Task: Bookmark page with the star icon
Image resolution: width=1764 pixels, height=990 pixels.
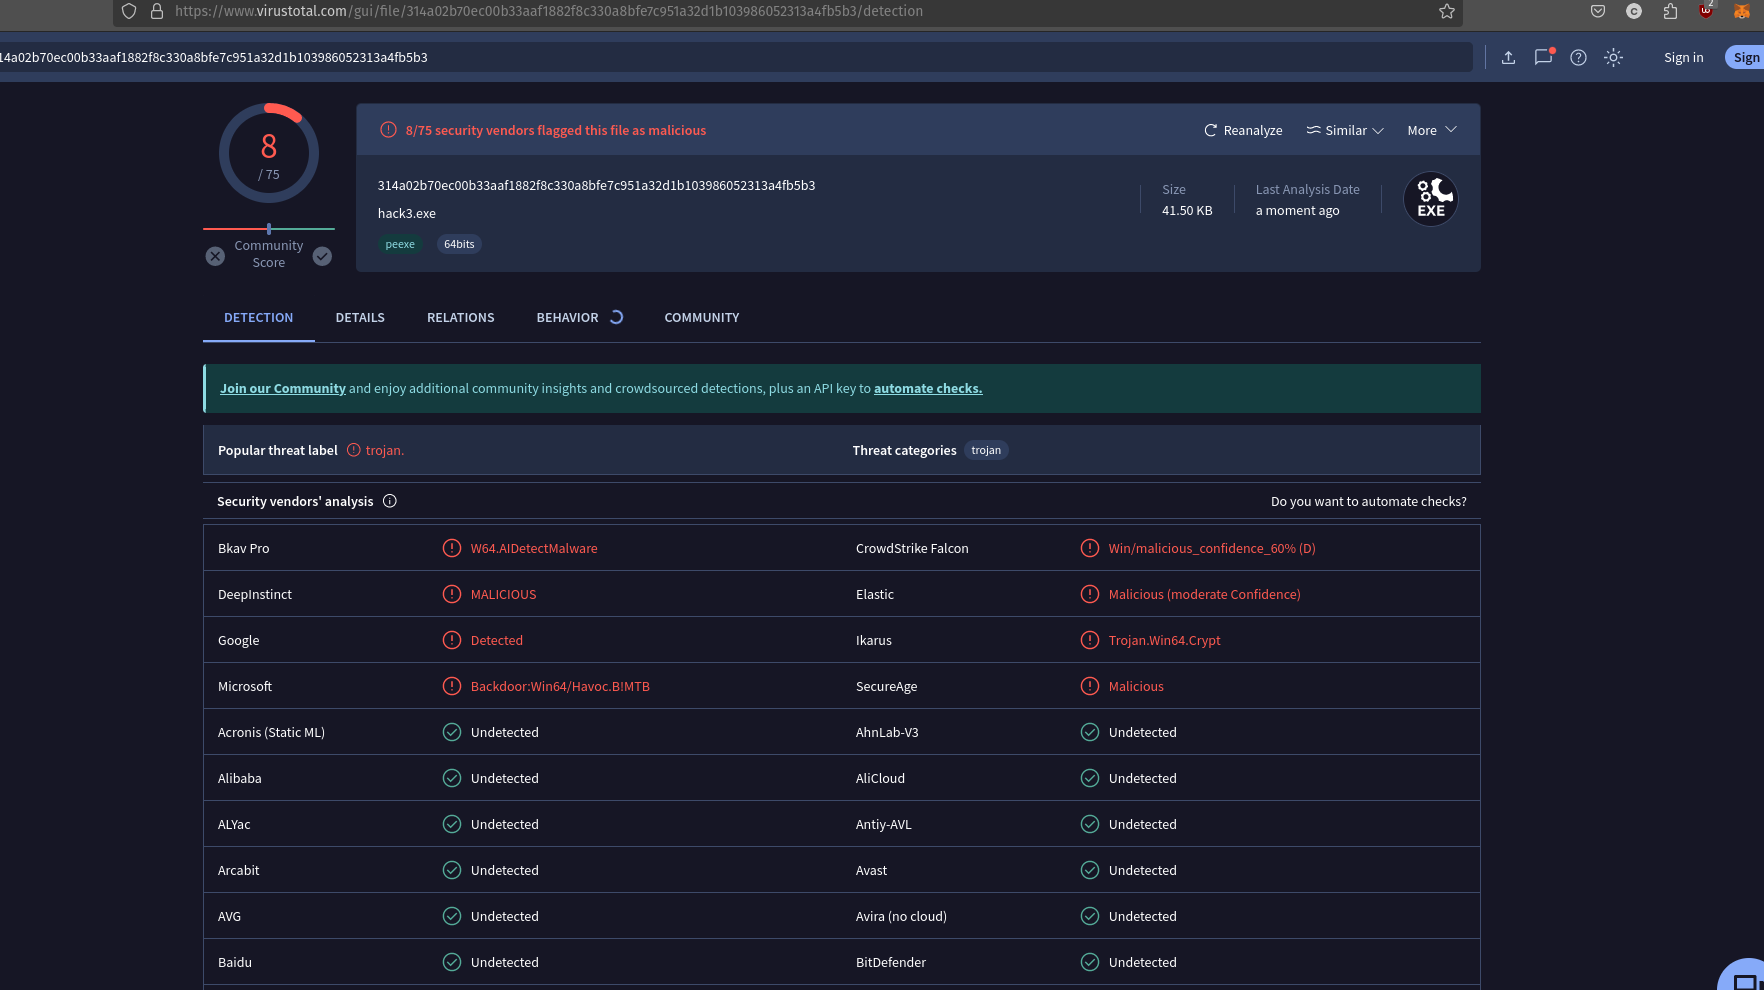Action: click(x=1446, y=11)
